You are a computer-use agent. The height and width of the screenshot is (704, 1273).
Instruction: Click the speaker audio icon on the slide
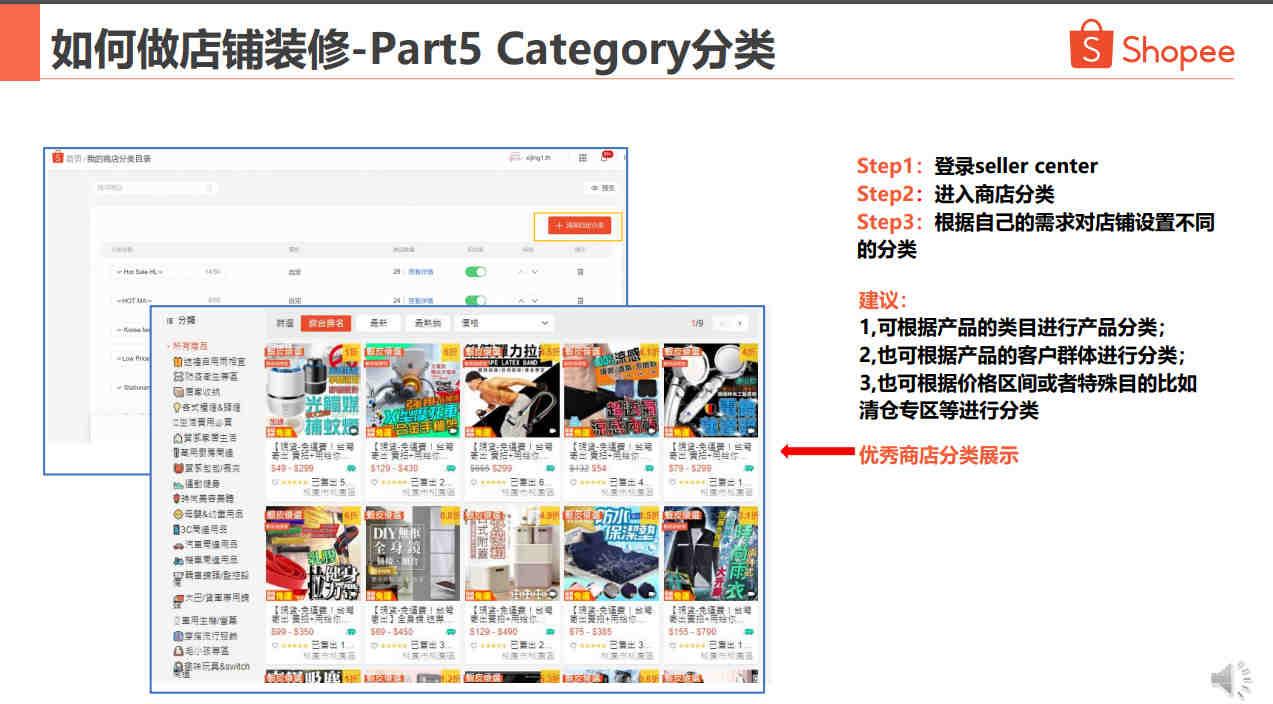click(x=1231, y=680)
